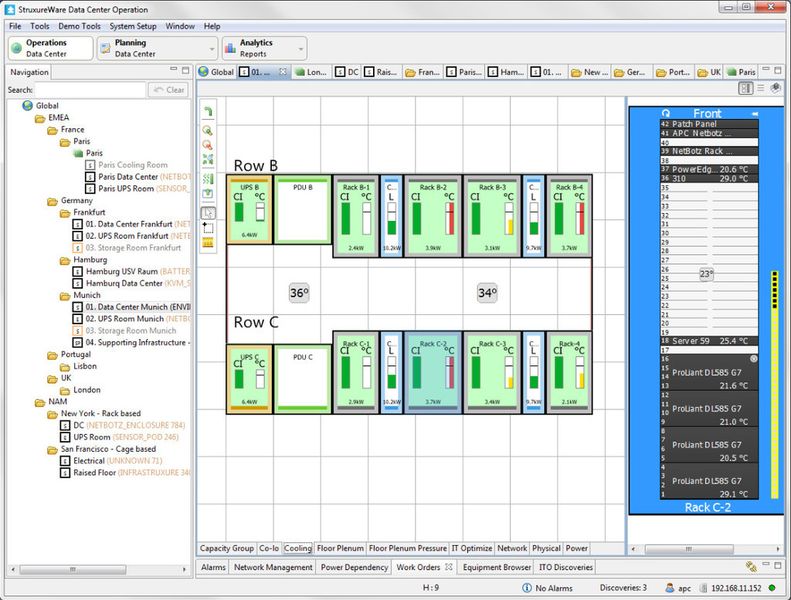Open the Window menu

[x=180, y=26]
